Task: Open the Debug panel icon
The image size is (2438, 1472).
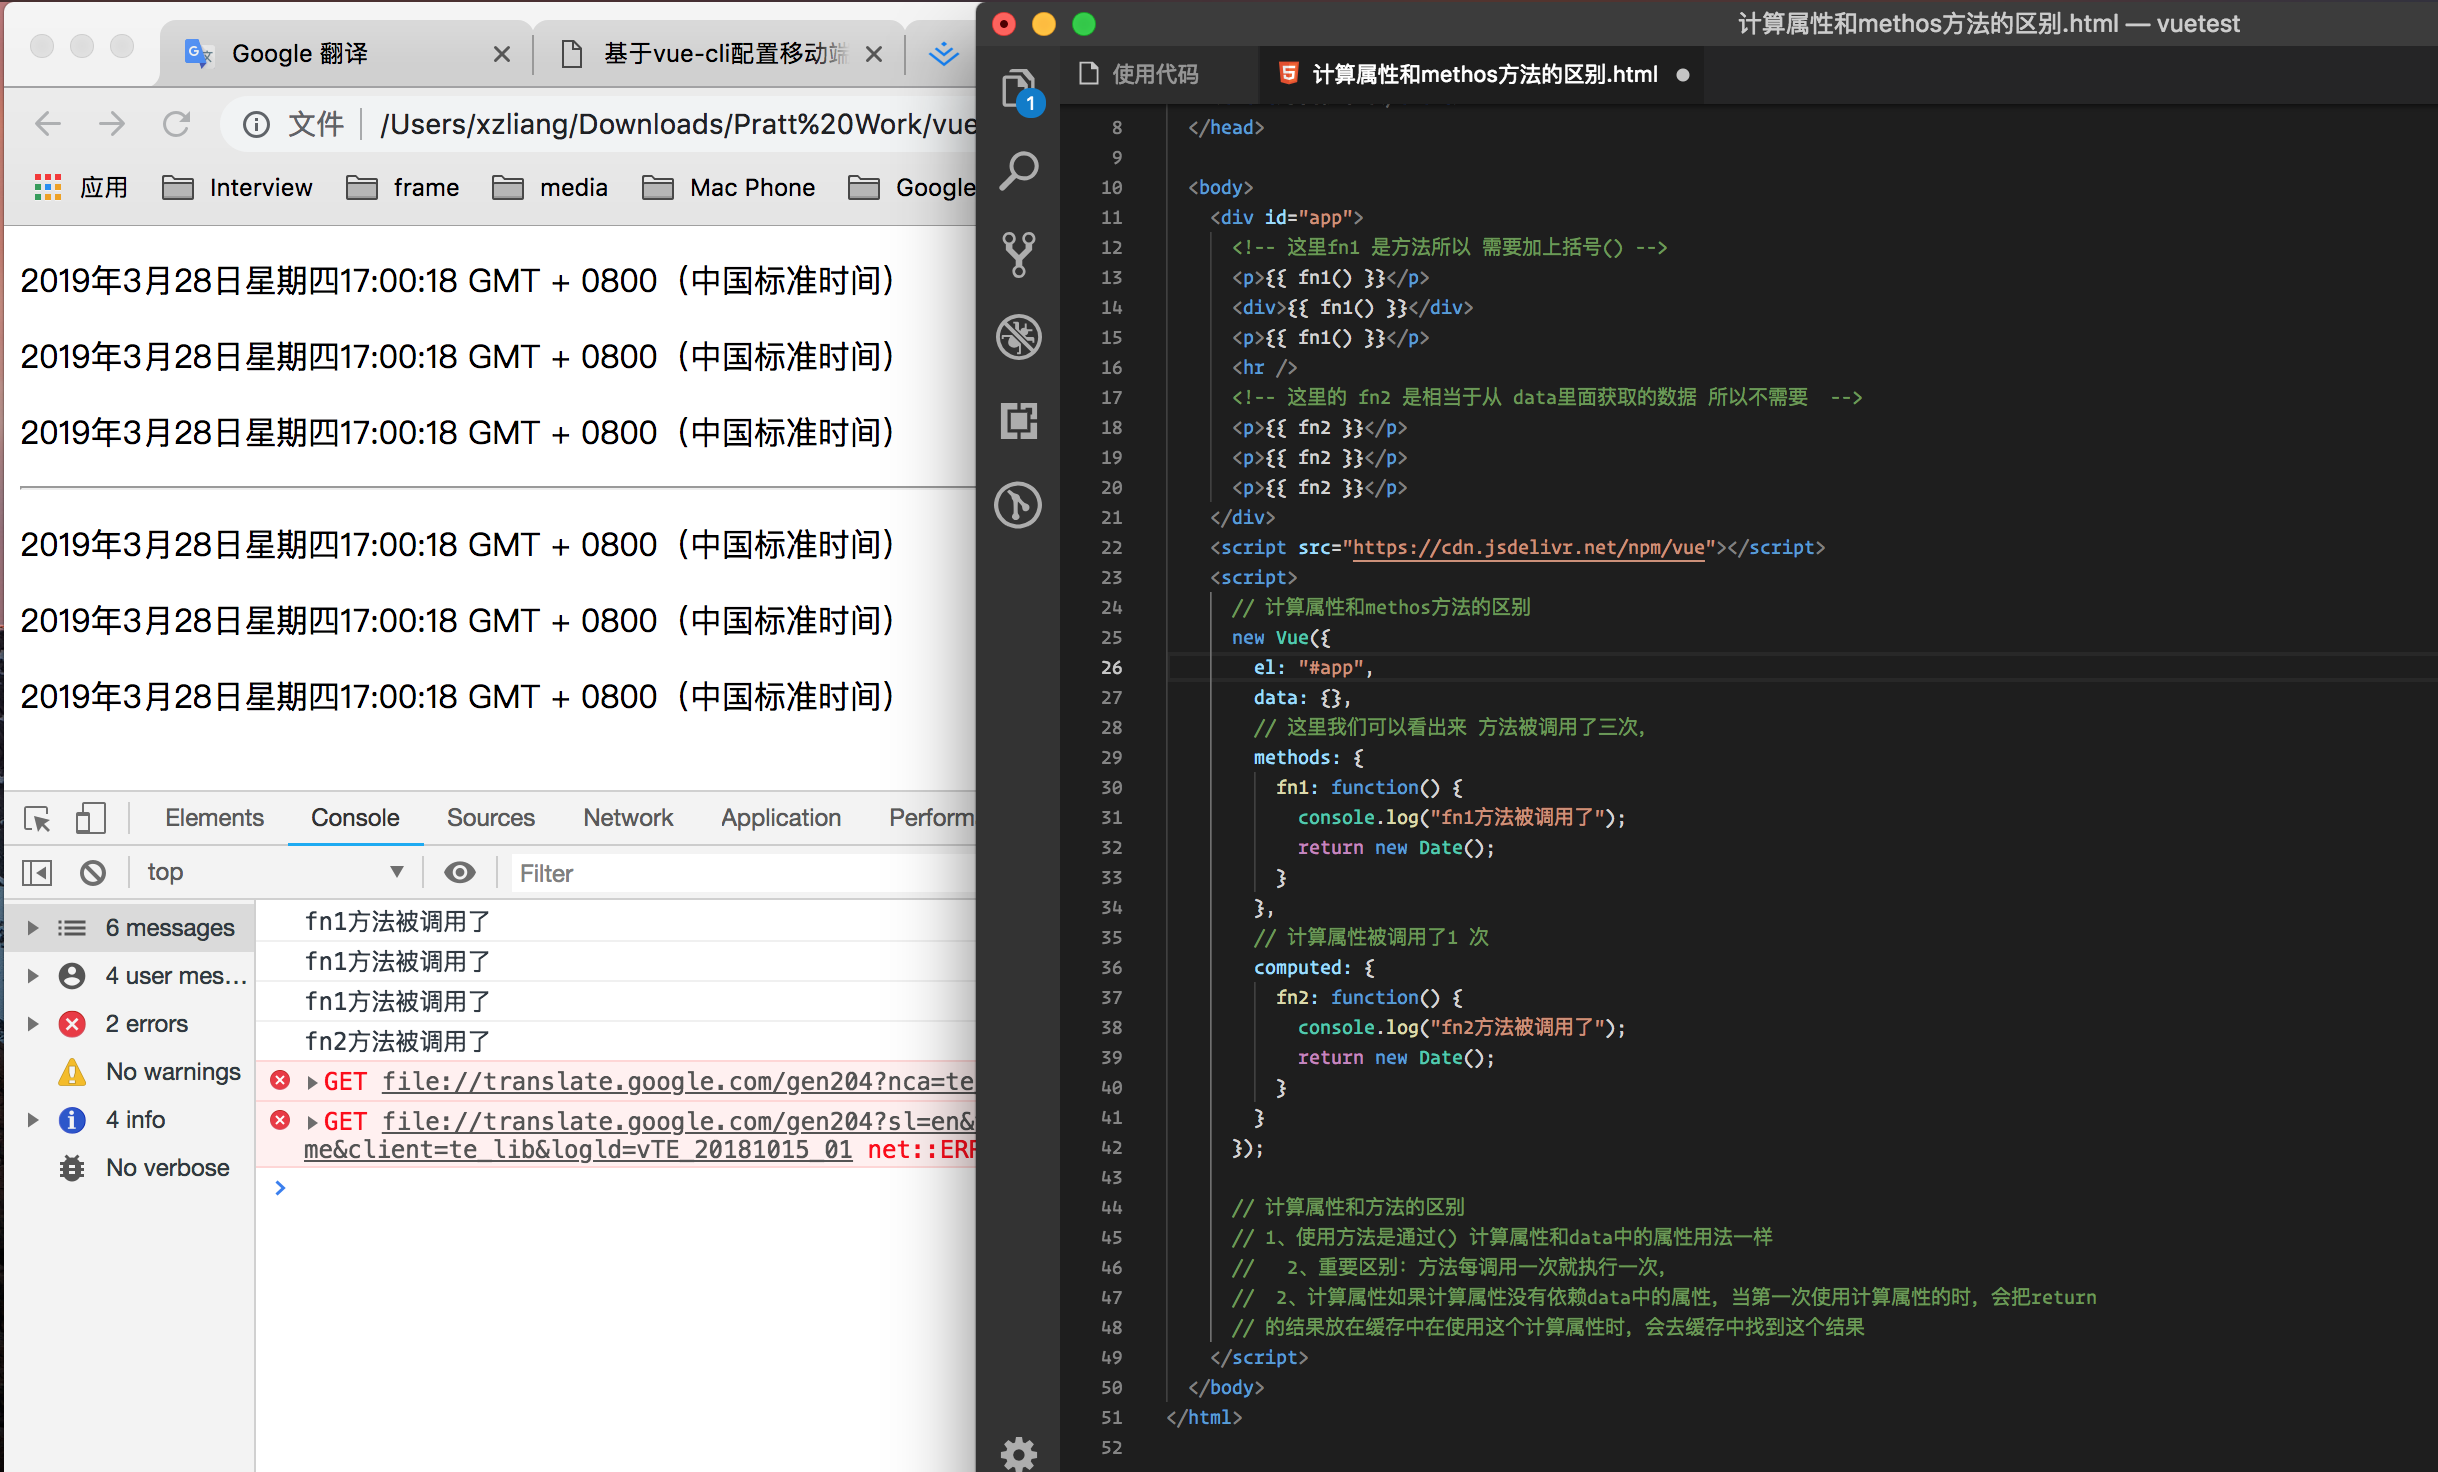Action: coord(1018,337)
